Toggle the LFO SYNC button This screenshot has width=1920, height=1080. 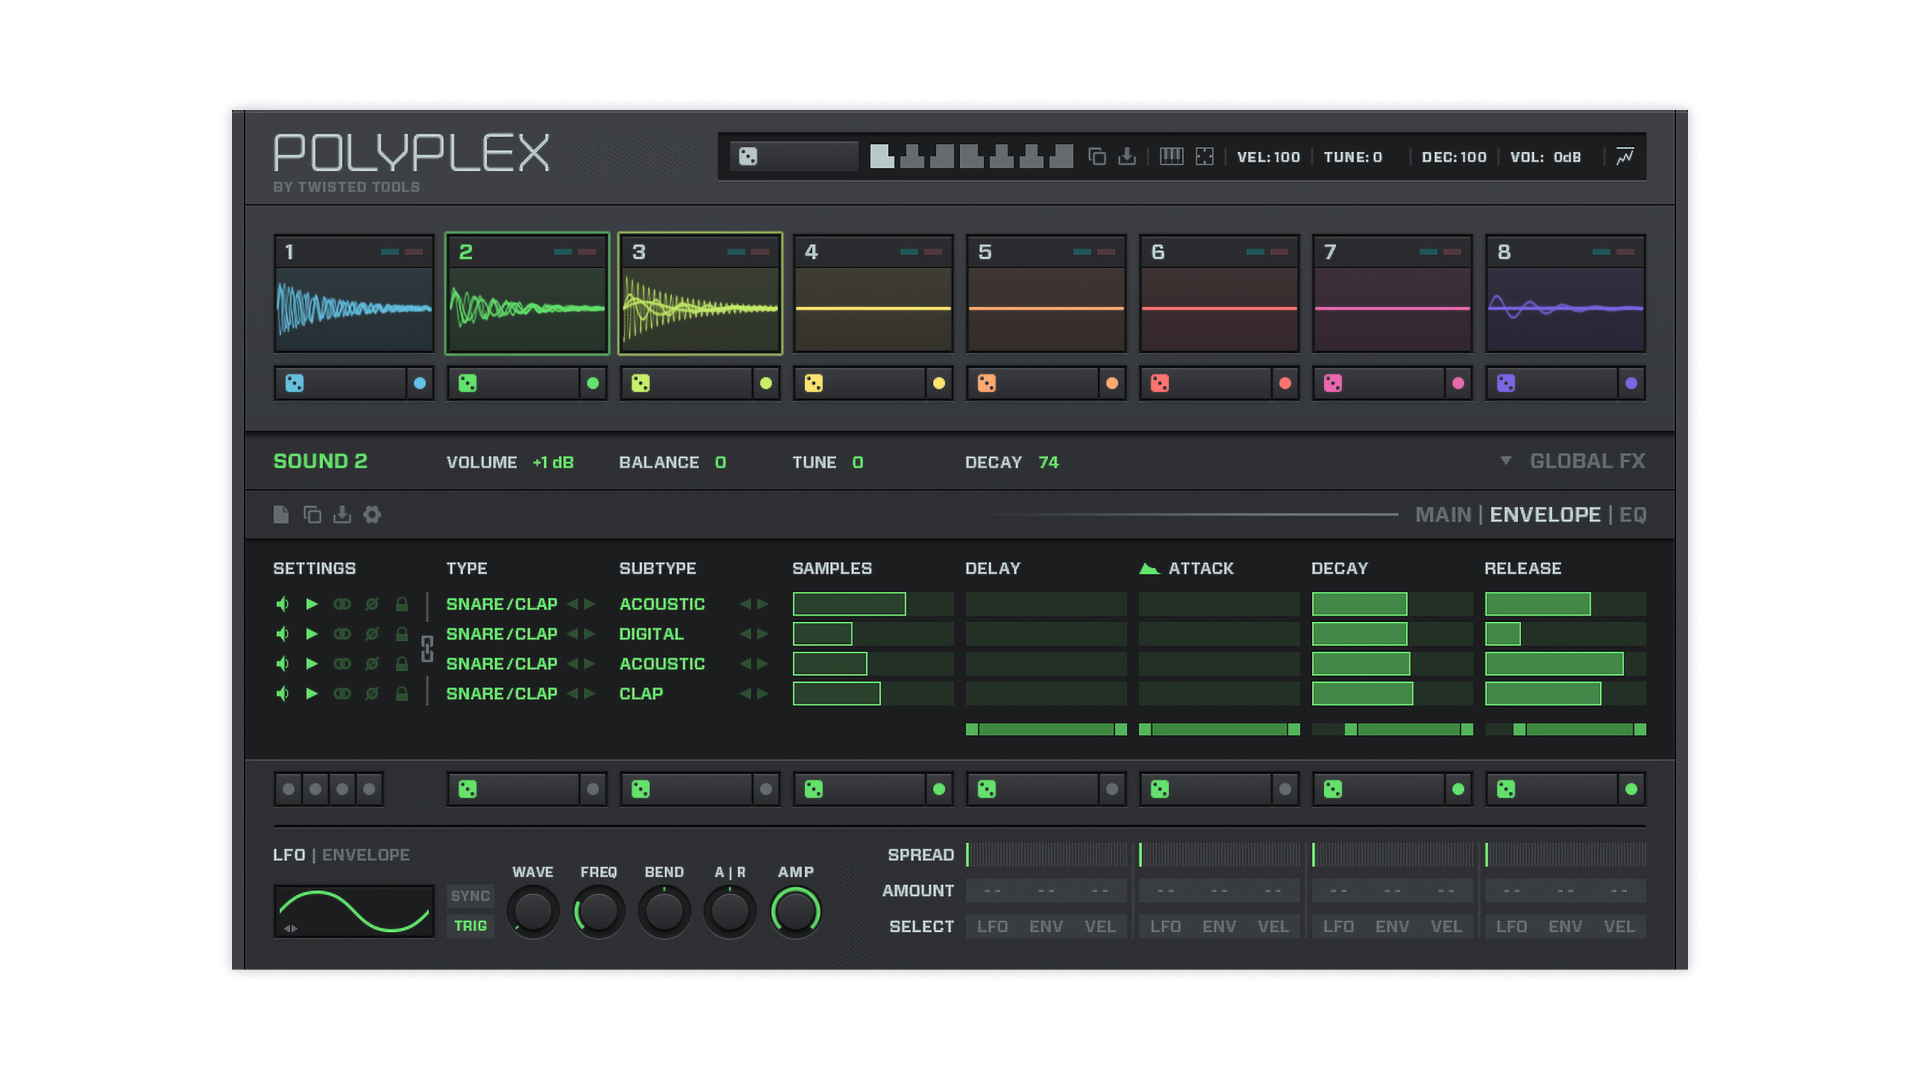tap(470, 896)
